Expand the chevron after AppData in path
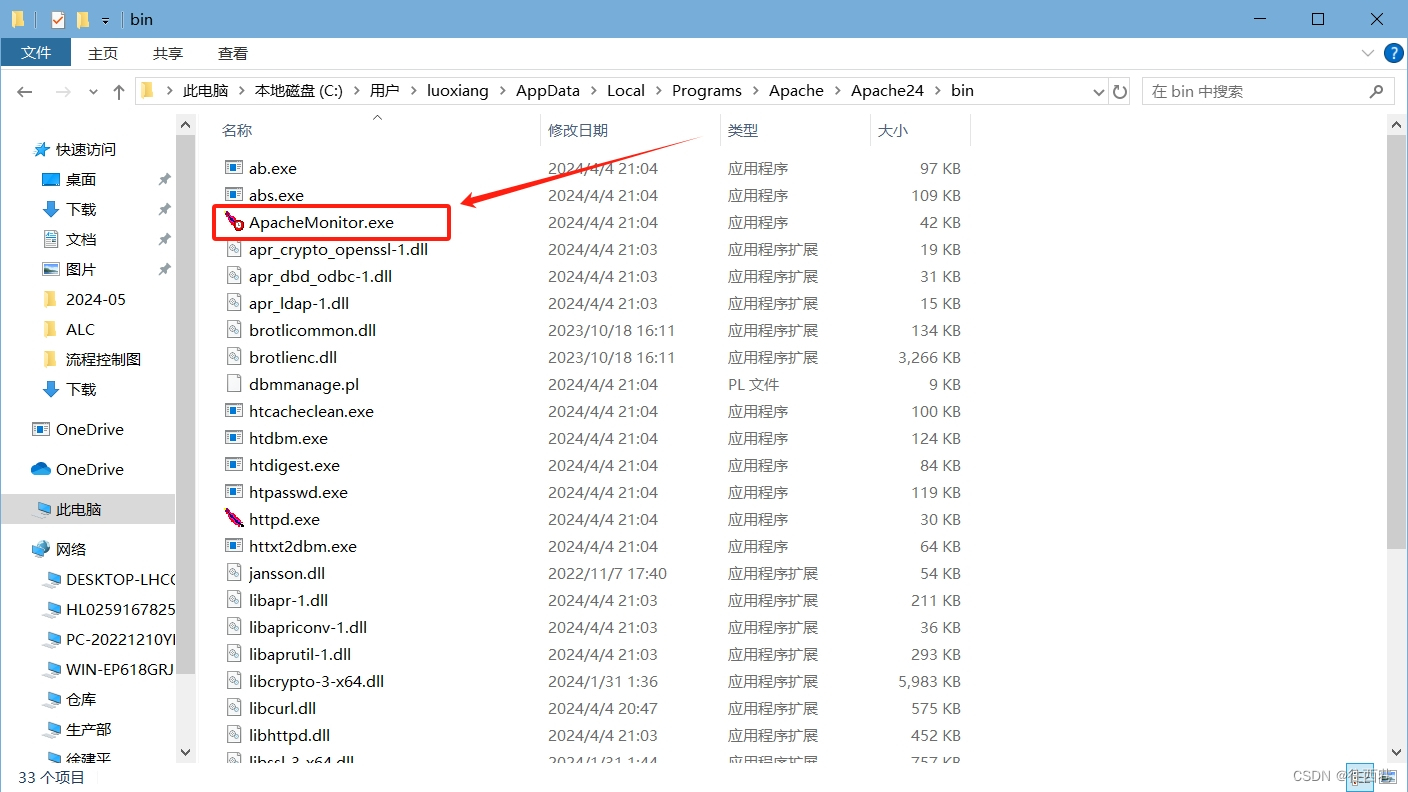Image resolution: width=1408 pixels, height=792 pixels. 593,91
